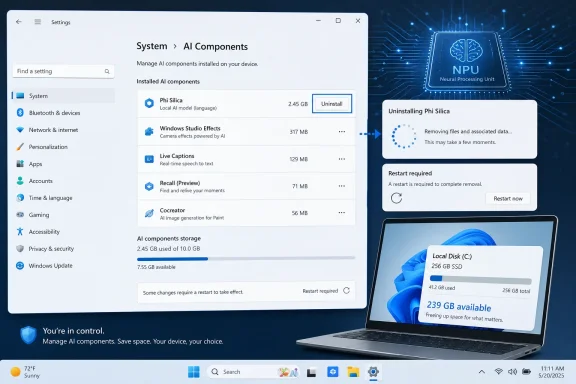
Task: Select the Windows Studio Effects row name
Action: click(190, 128)
